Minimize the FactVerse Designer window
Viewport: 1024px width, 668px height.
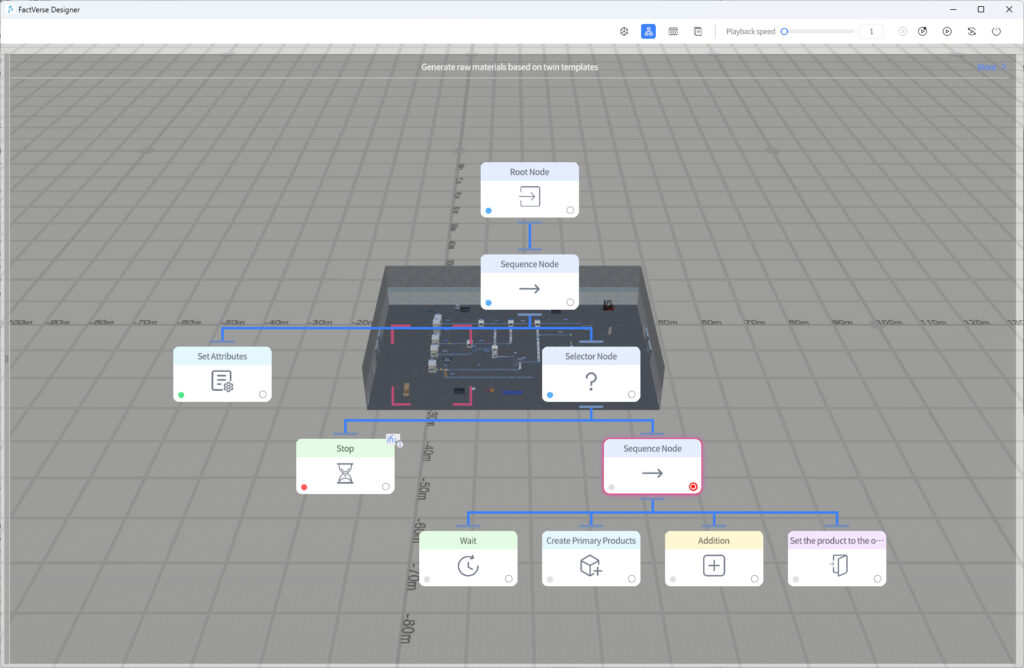point(953,9)
